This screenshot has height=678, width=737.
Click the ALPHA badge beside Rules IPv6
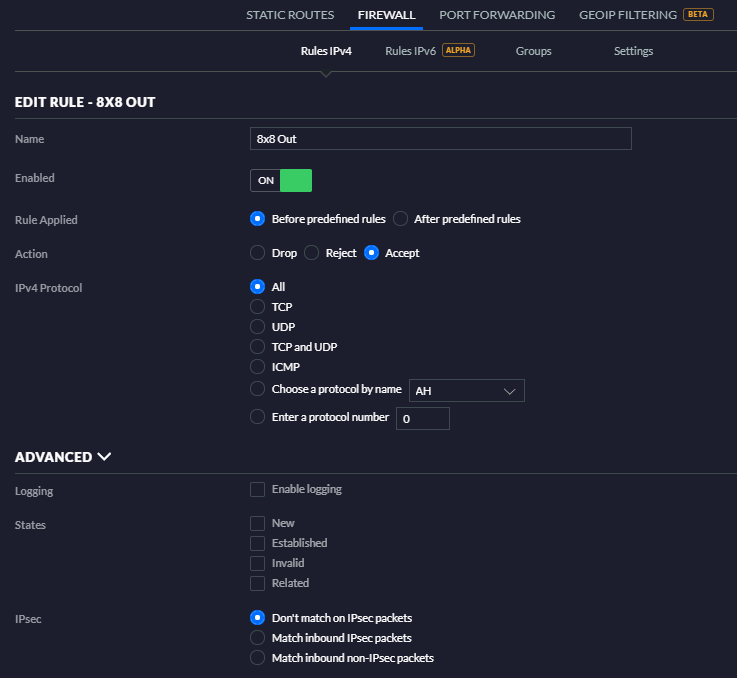point(458,50)
